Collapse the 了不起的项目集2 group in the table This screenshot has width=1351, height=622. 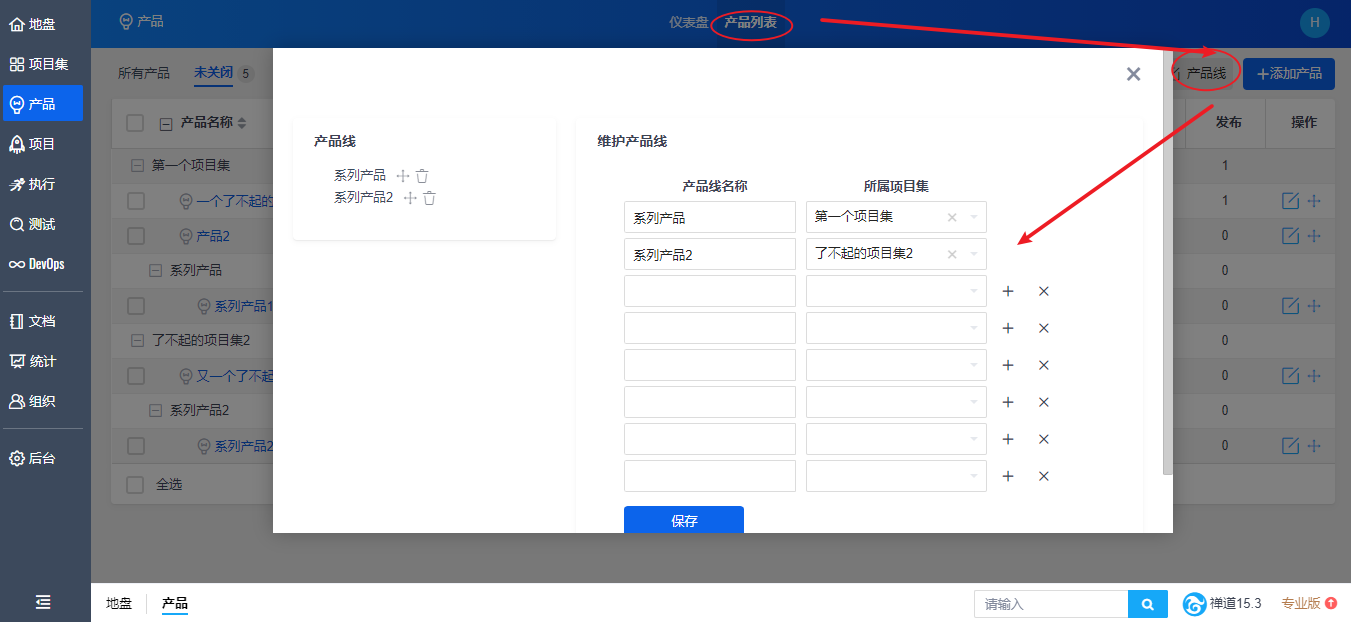pos(137,340)
